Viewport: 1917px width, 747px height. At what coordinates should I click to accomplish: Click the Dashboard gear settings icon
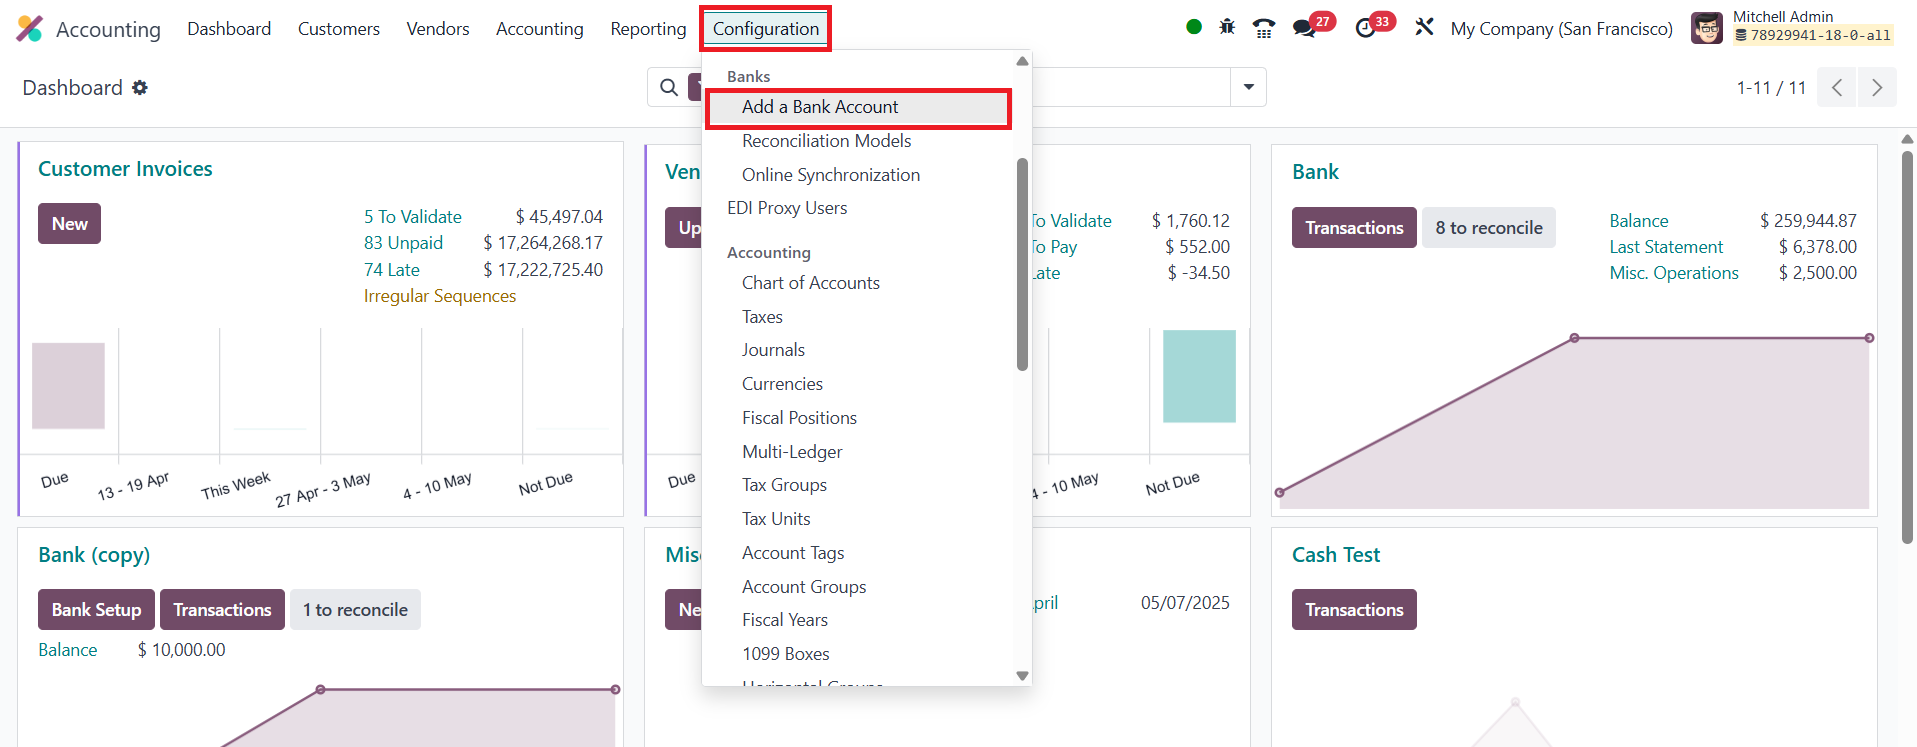tap(140, 88)
